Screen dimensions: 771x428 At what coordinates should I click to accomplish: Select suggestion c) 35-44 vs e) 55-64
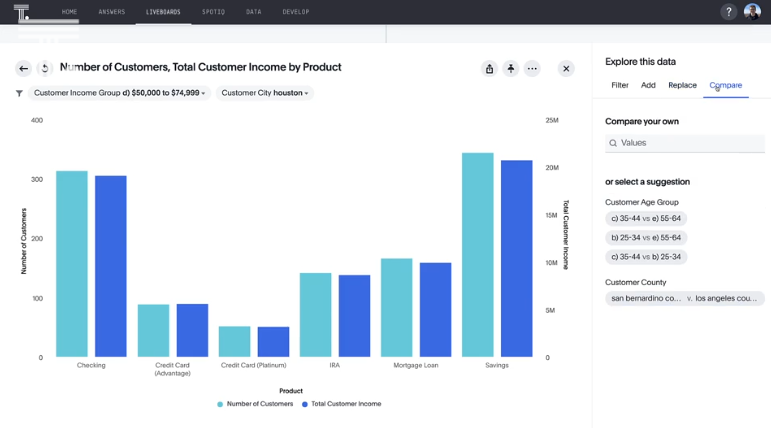(646, 218)
